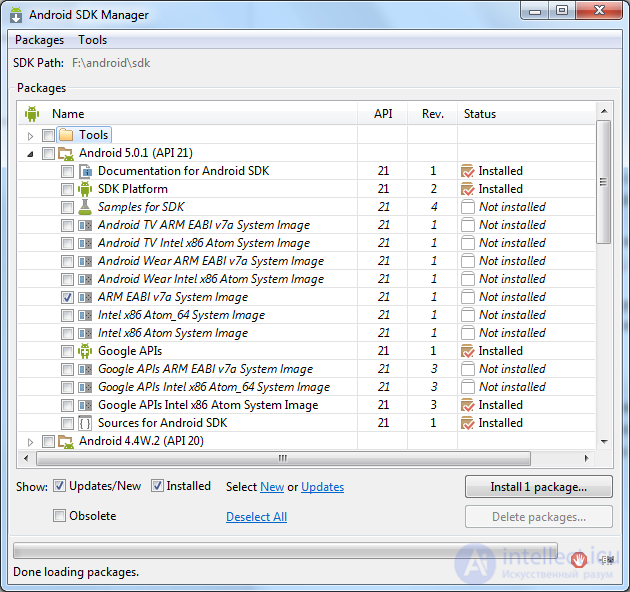
Task: Click the progress bar at the bottom
Action: pos(285,551)
